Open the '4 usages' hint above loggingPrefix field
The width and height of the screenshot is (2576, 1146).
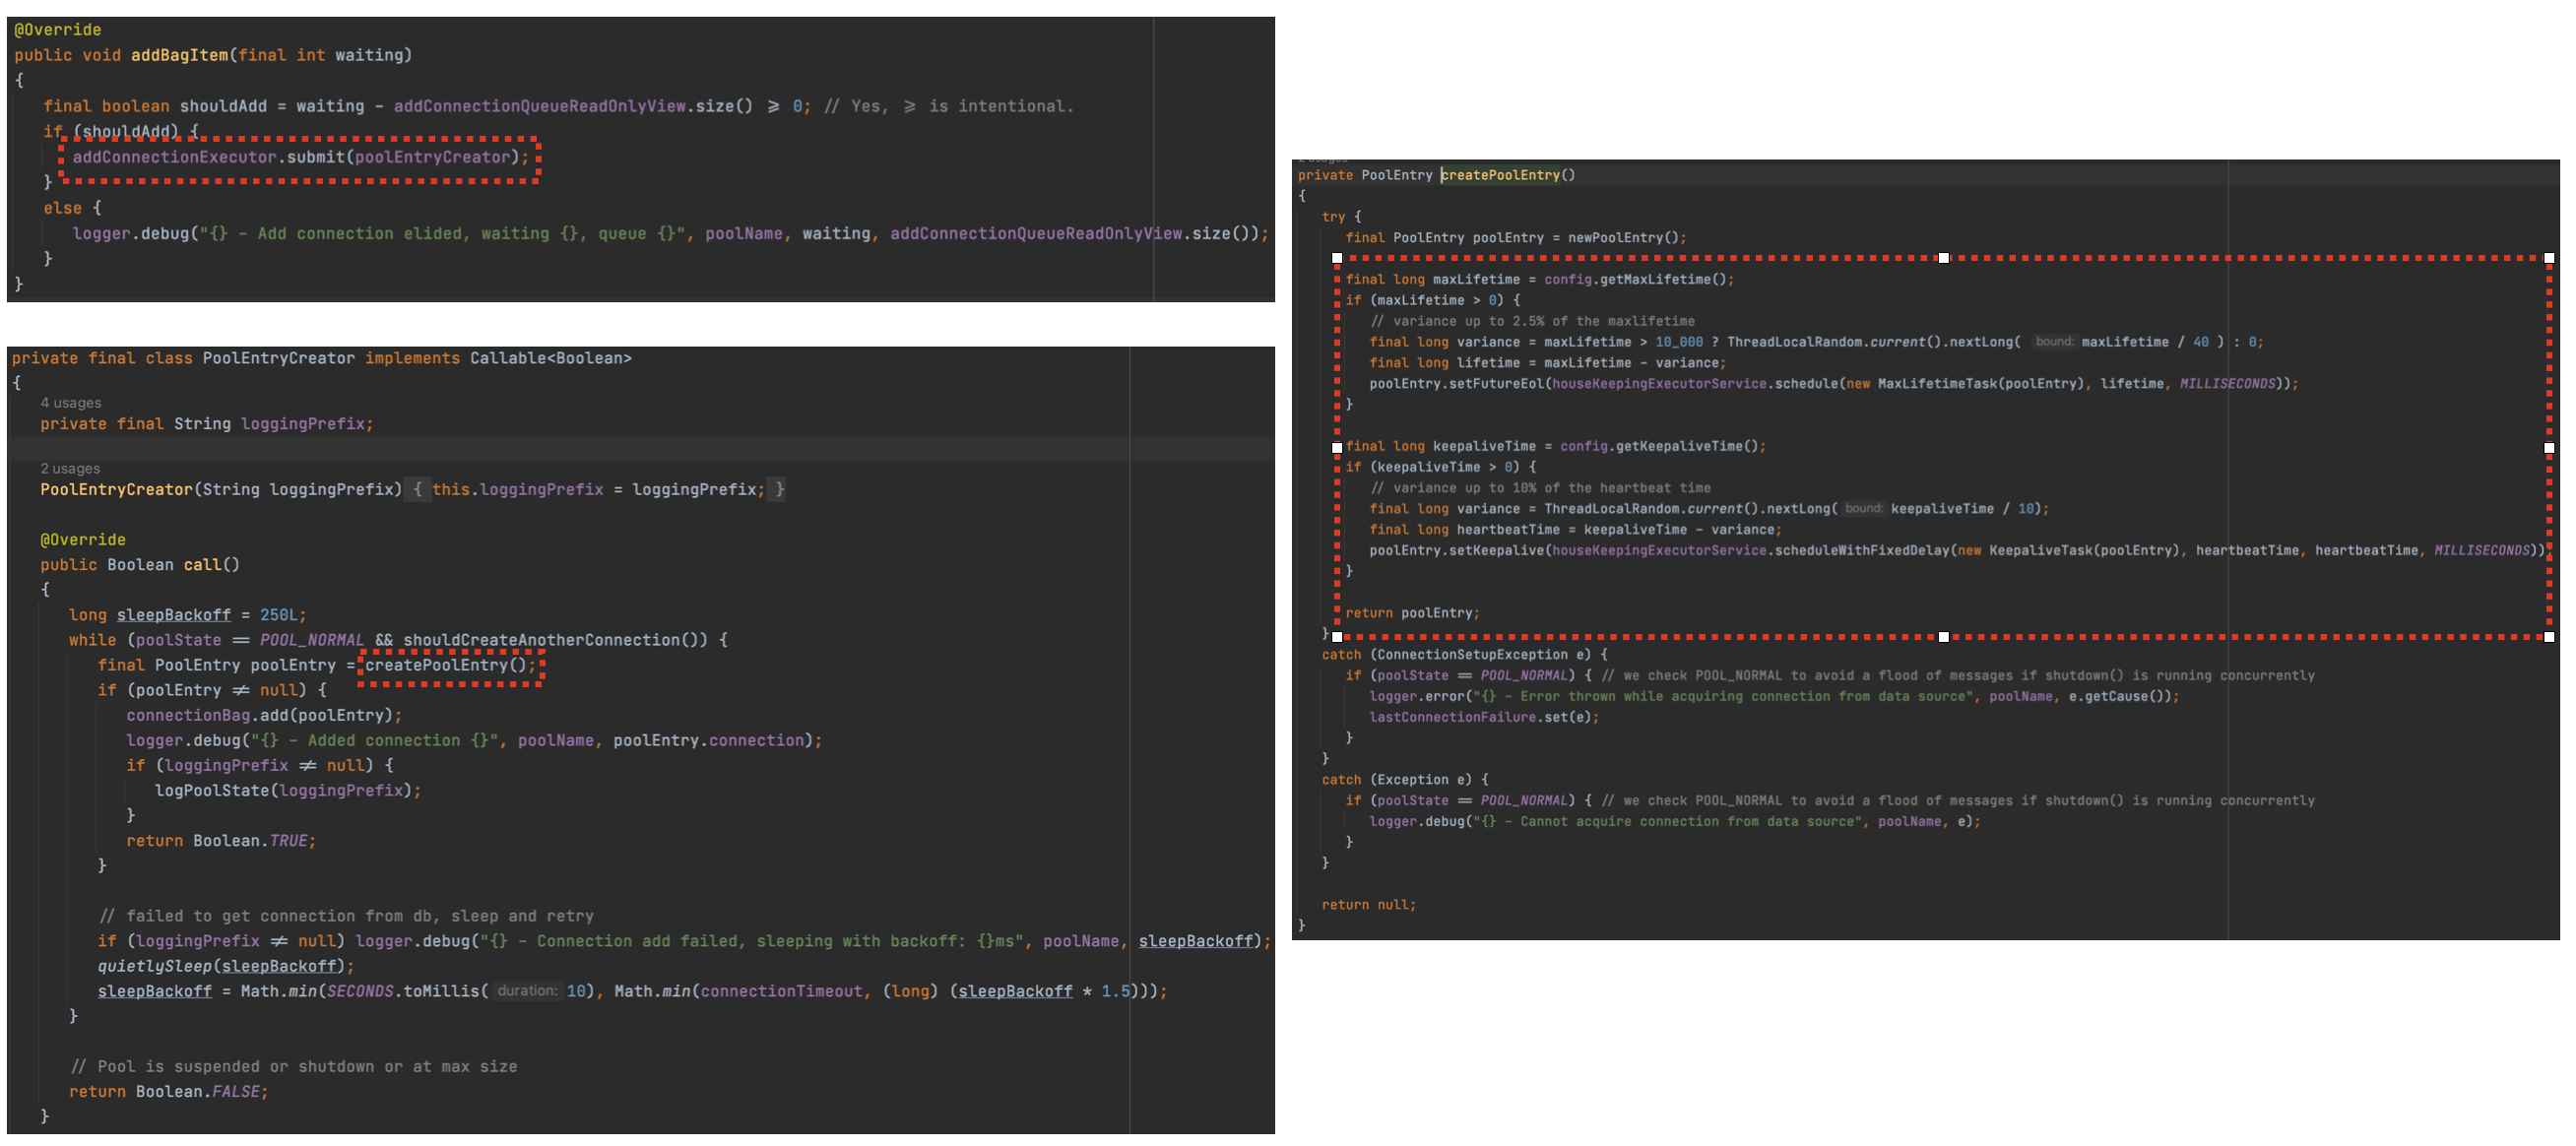click(x=71, y=403)
